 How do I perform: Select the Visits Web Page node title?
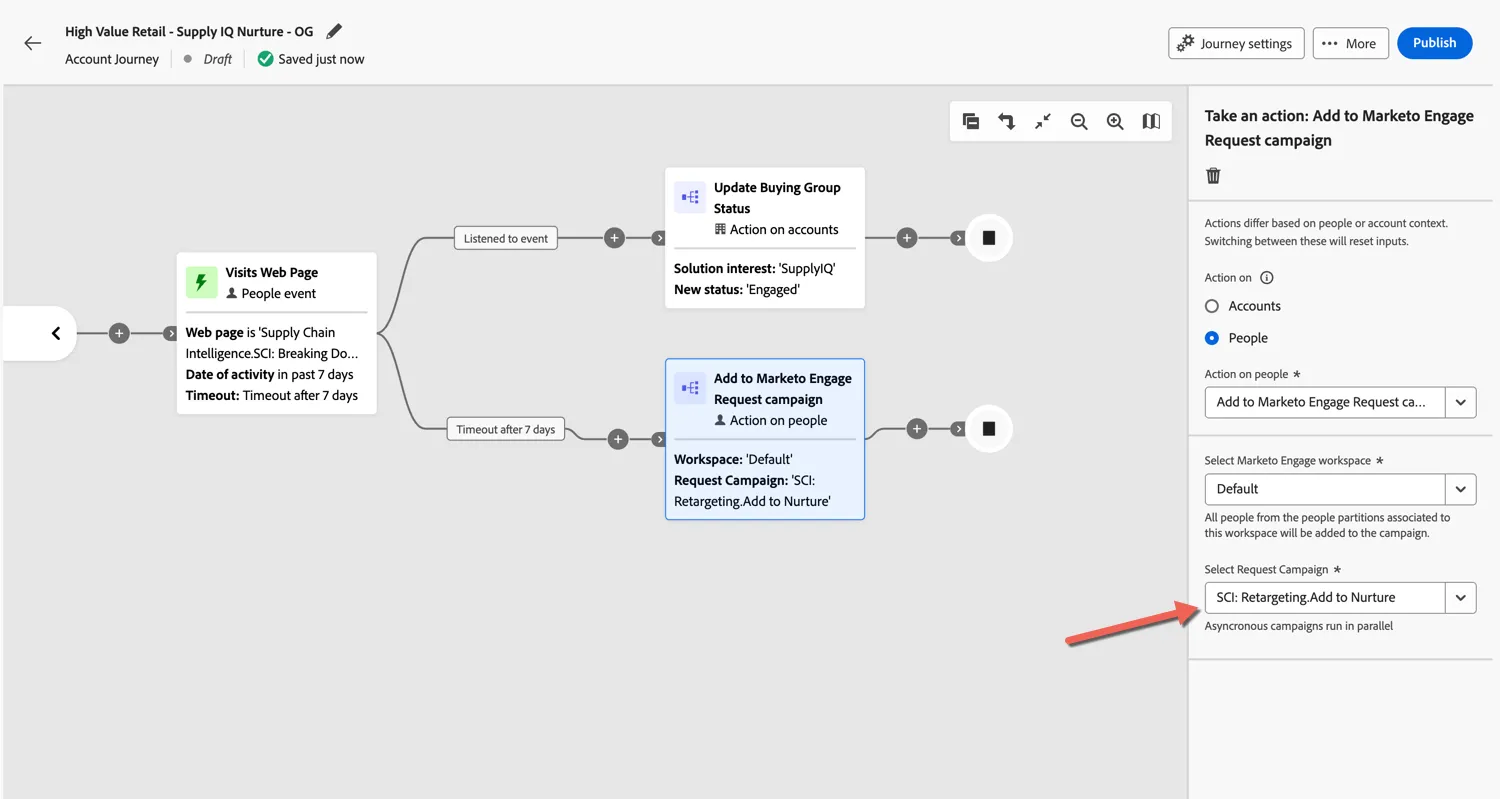click(272, 272)
